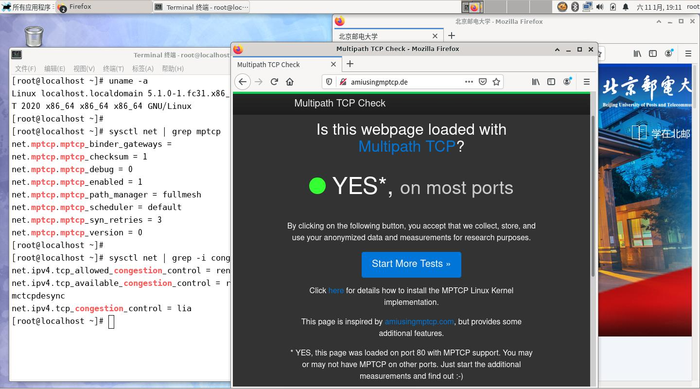Image resolution: width=700 pixels, height=389 pixels.
Task: Open Library in the 北京邮电大学 Firefox window
Action: click(638, 54)
